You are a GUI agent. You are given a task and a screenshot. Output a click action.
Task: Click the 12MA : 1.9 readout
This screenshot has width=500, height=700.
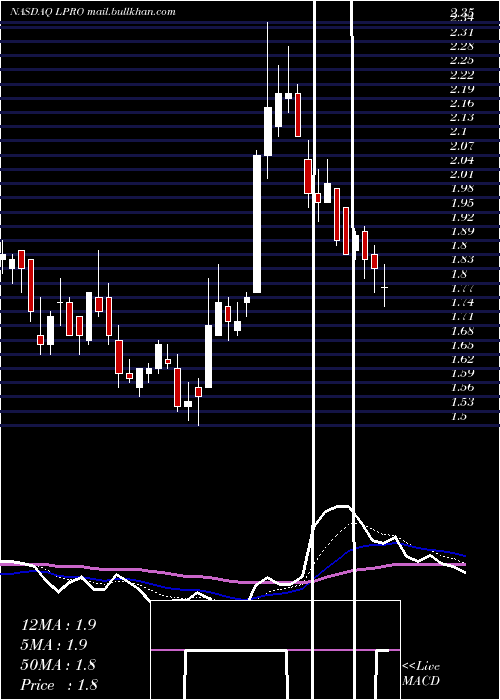point(58,625)
